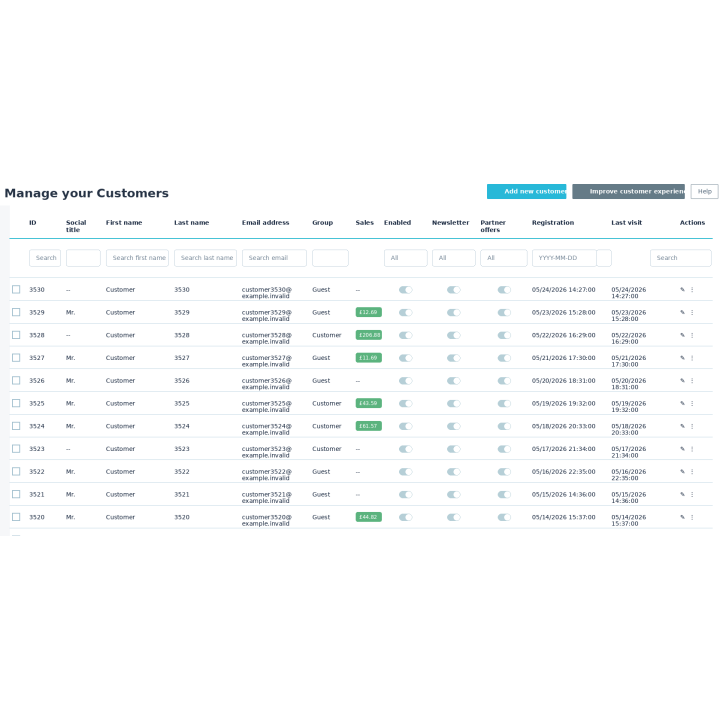
Task: Open the Partner offers filter dropdown
Action: click(x=504, y=258)
